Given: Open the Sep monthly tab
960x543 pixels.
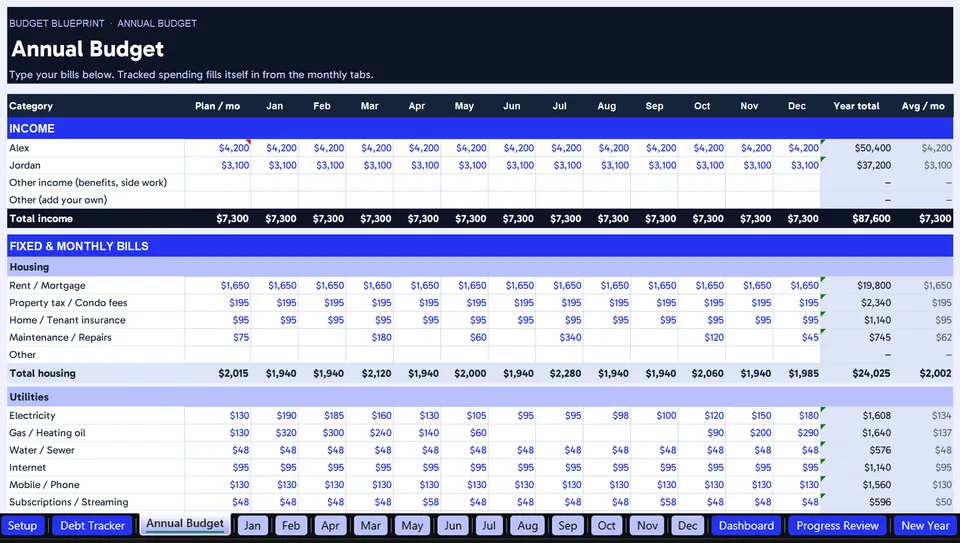Looking at the screenshot, I should 568,526.
